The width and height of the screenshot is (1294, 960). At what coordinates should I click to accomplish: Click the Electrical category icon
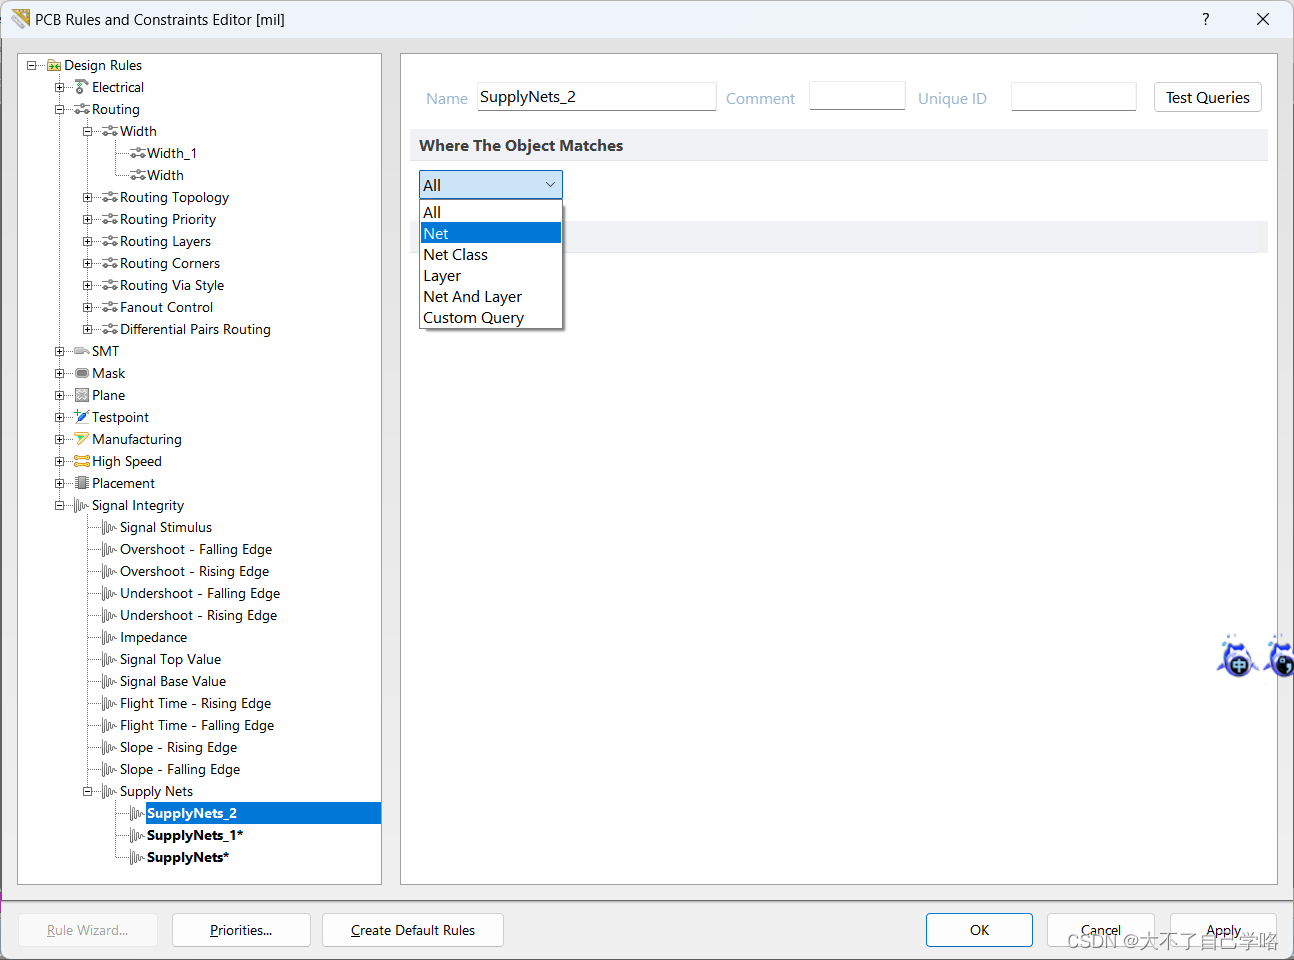click(x=82, y=87)
